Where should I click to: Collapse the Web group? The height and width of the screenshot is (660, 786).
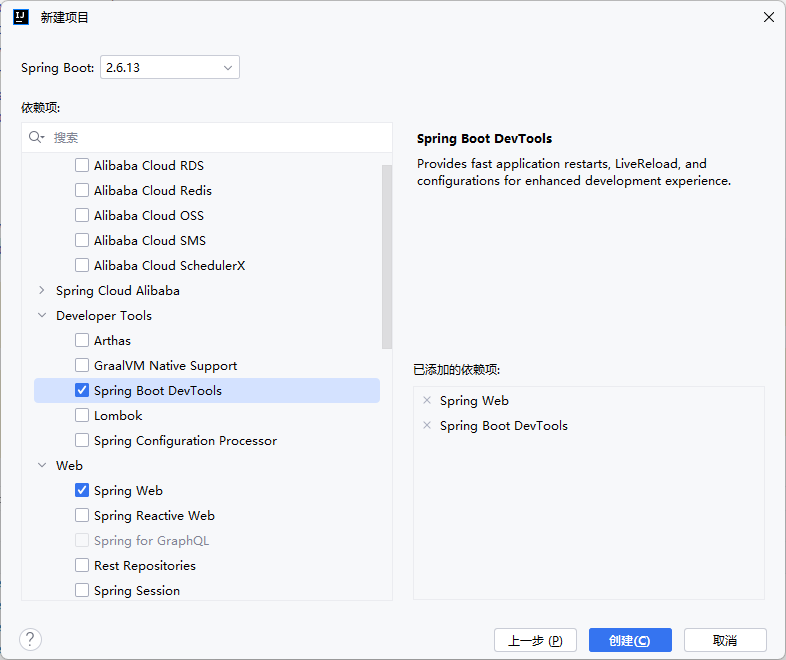(x=42, y=465)
